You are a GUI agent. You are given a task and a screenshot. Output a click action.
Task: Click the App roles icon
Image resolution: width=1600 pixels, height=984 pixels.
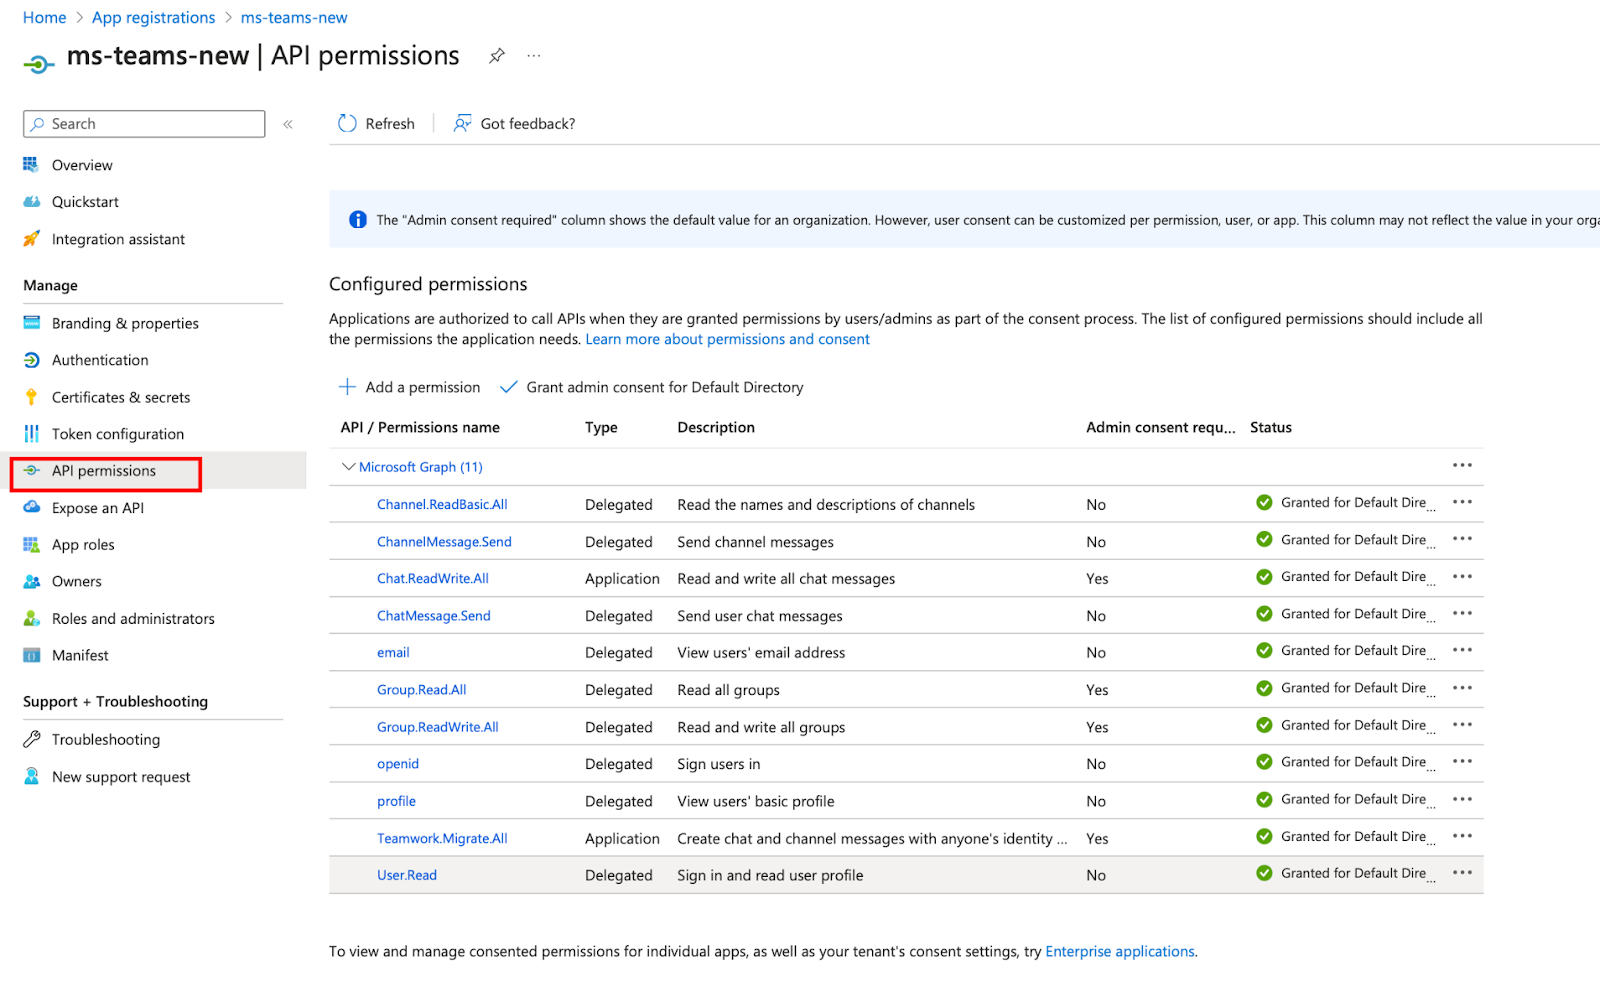[x=31, y=545]
